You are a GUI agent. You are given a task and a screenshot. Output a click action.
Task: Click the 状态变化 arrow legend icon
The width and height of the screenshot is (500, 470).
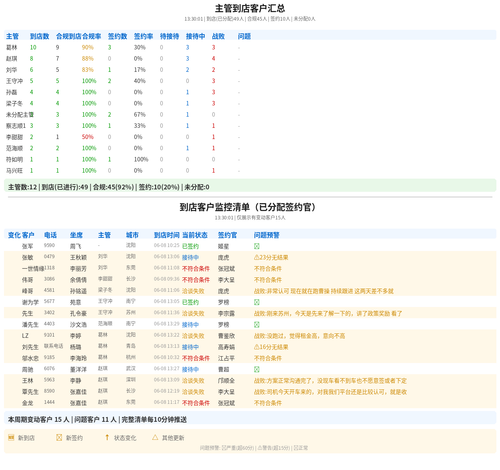(107, 437)
